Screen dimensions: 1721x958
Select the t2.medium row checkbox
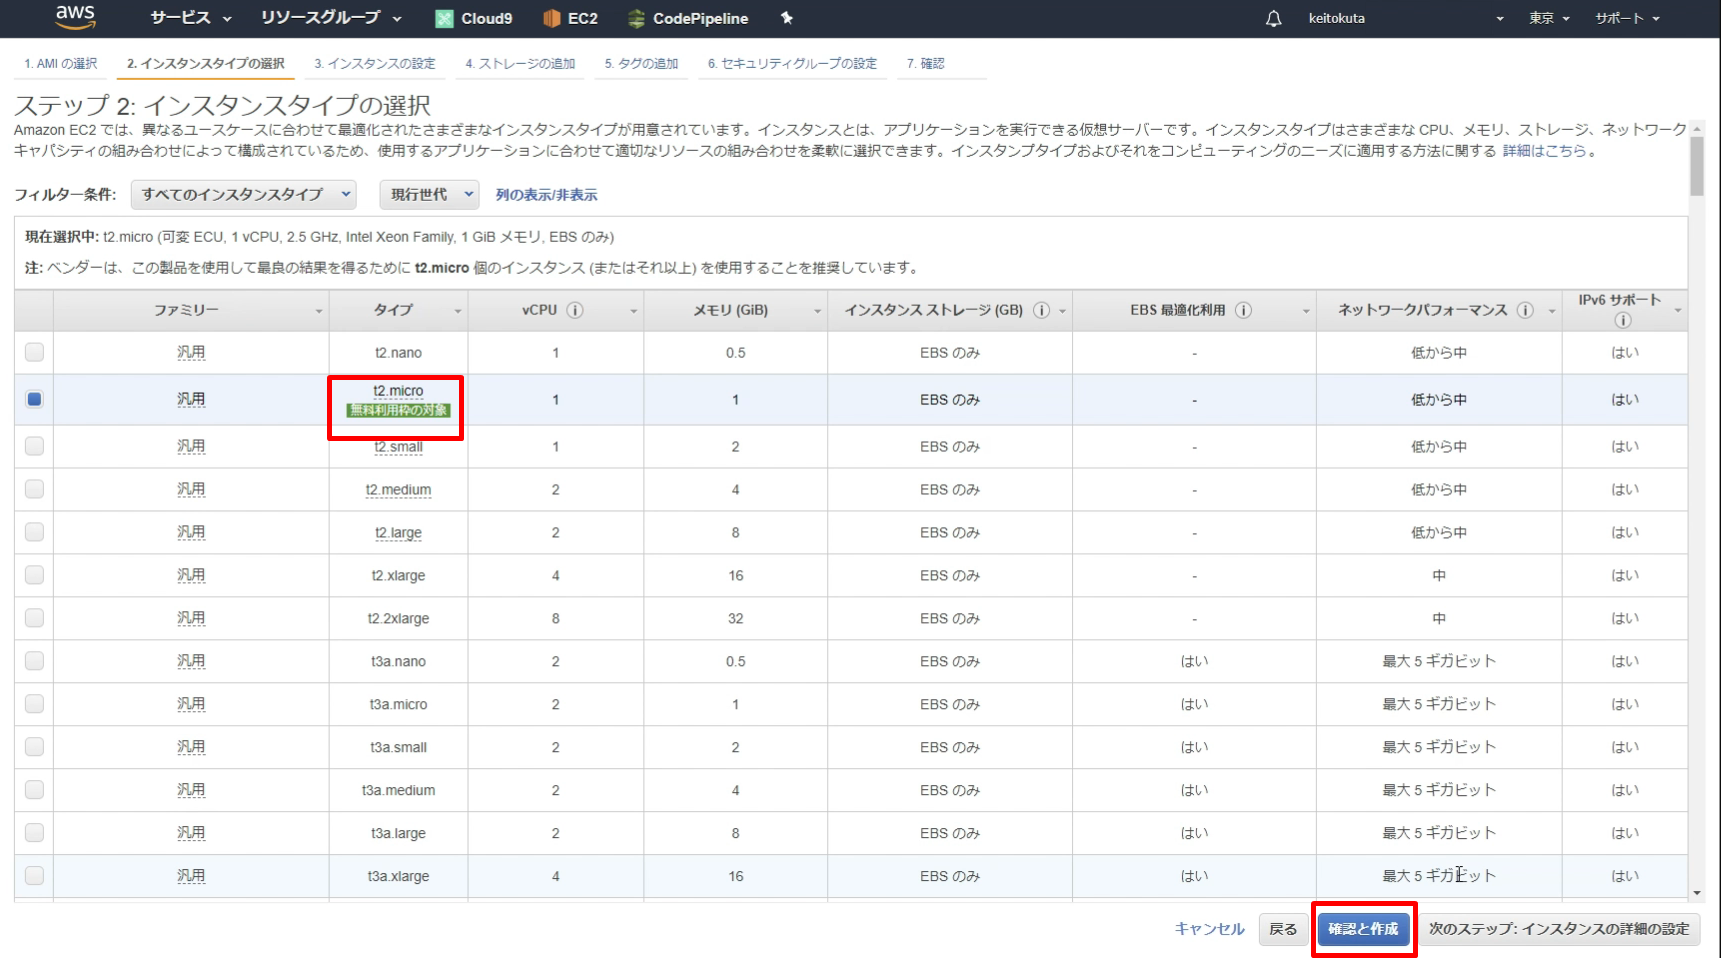pos(34,489)
